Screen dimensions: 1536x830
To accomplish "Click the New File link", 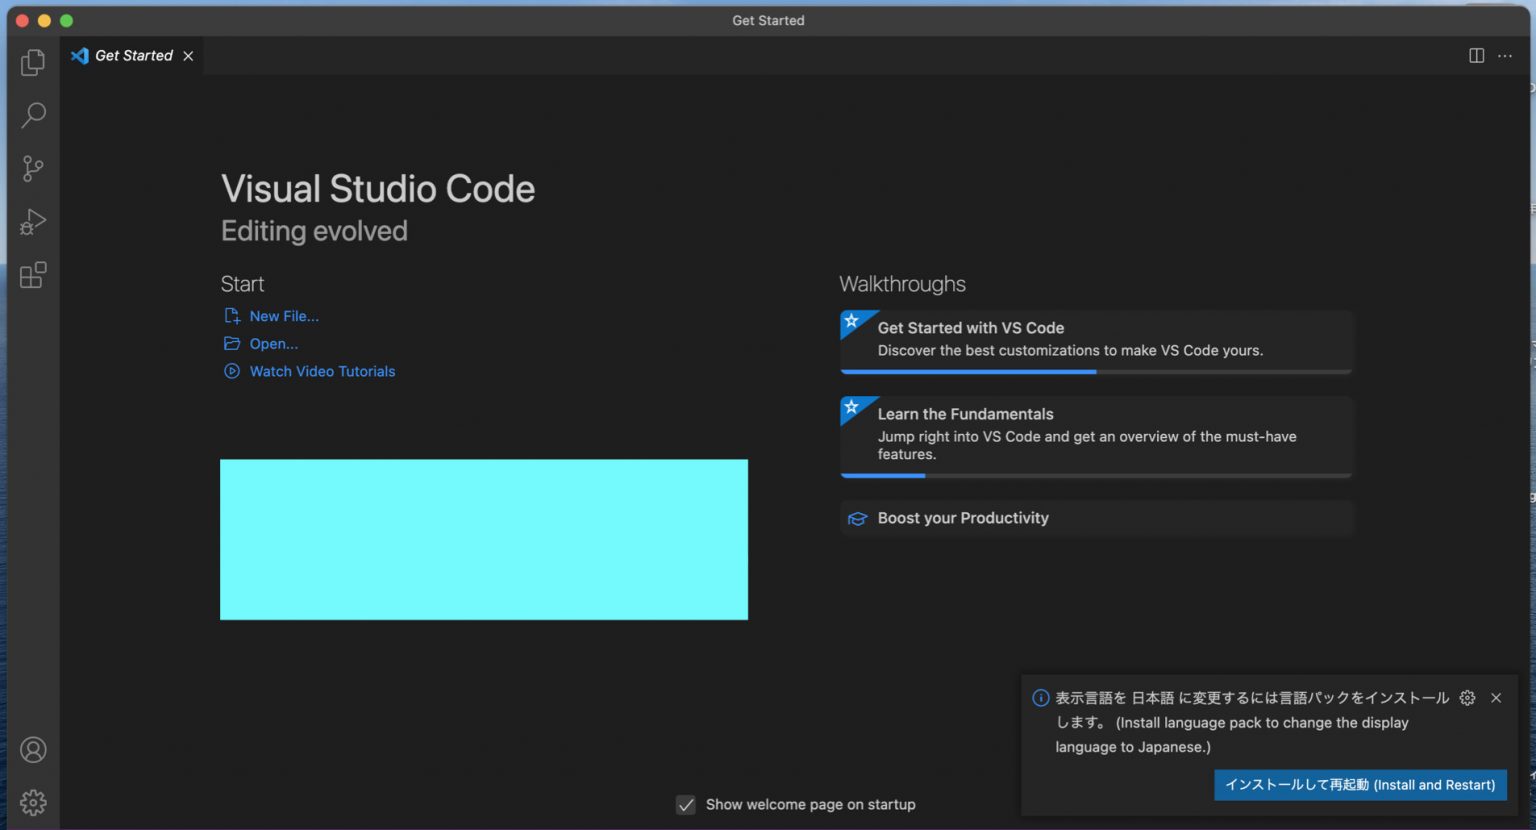I will tap(284, 315).
